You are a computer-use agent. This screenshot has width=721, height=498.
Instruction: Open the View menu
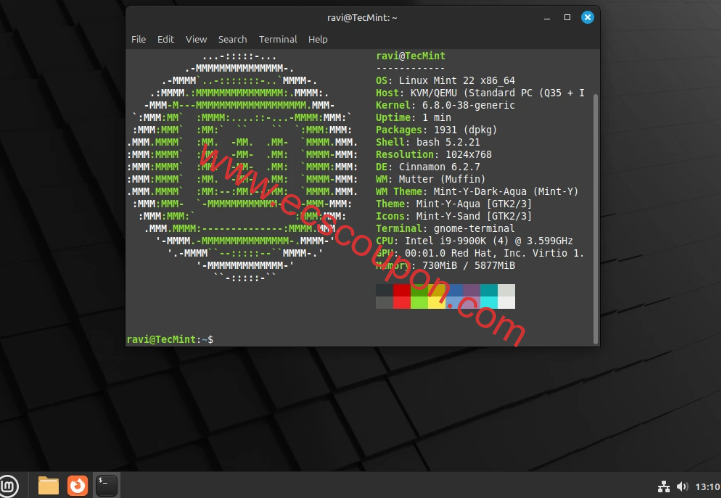click(x=196, y=40)
